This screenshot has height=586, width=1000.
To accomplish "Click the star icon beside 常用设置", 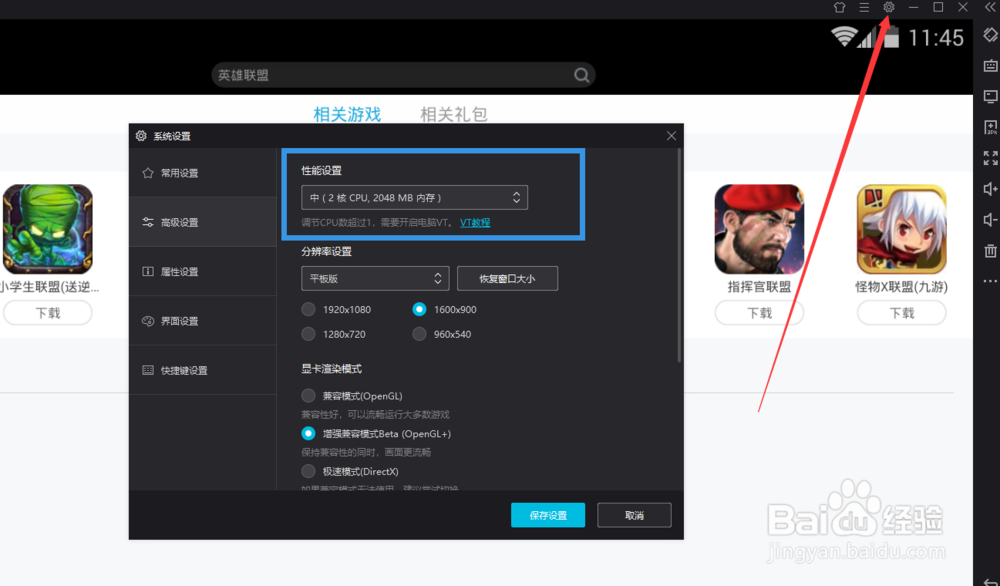I will click(x=148, y=173).
